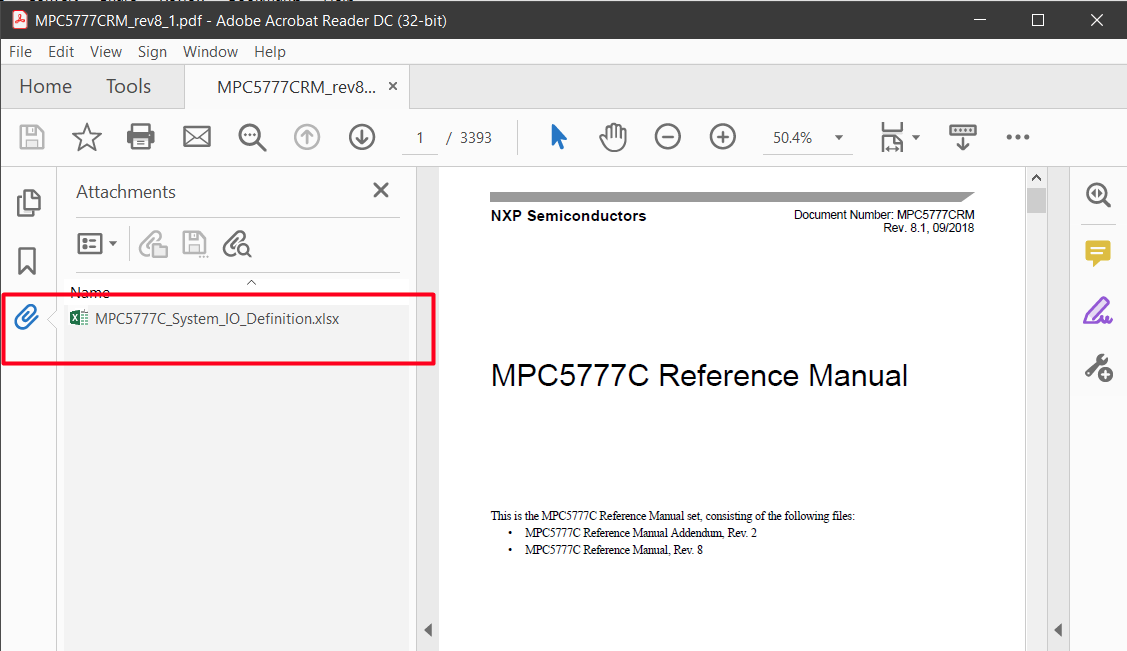Open the Attachments panel search icon
Image resolution: width=1127 pixels, height=651 pixels.
point(237,243)
